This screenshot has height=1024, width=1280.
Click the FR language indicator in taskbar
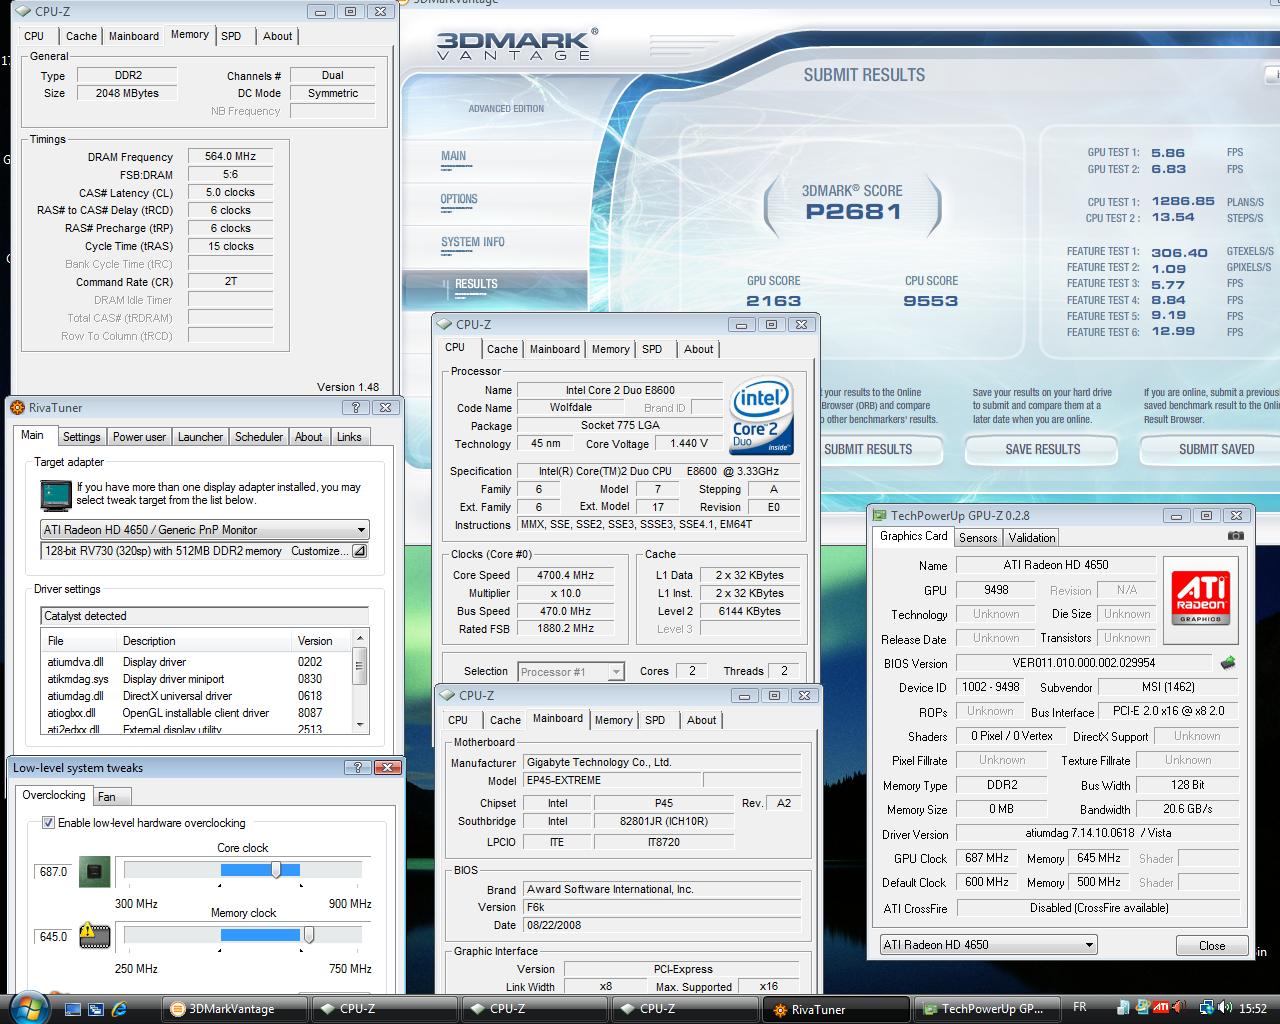(x=1080, y=1008)
